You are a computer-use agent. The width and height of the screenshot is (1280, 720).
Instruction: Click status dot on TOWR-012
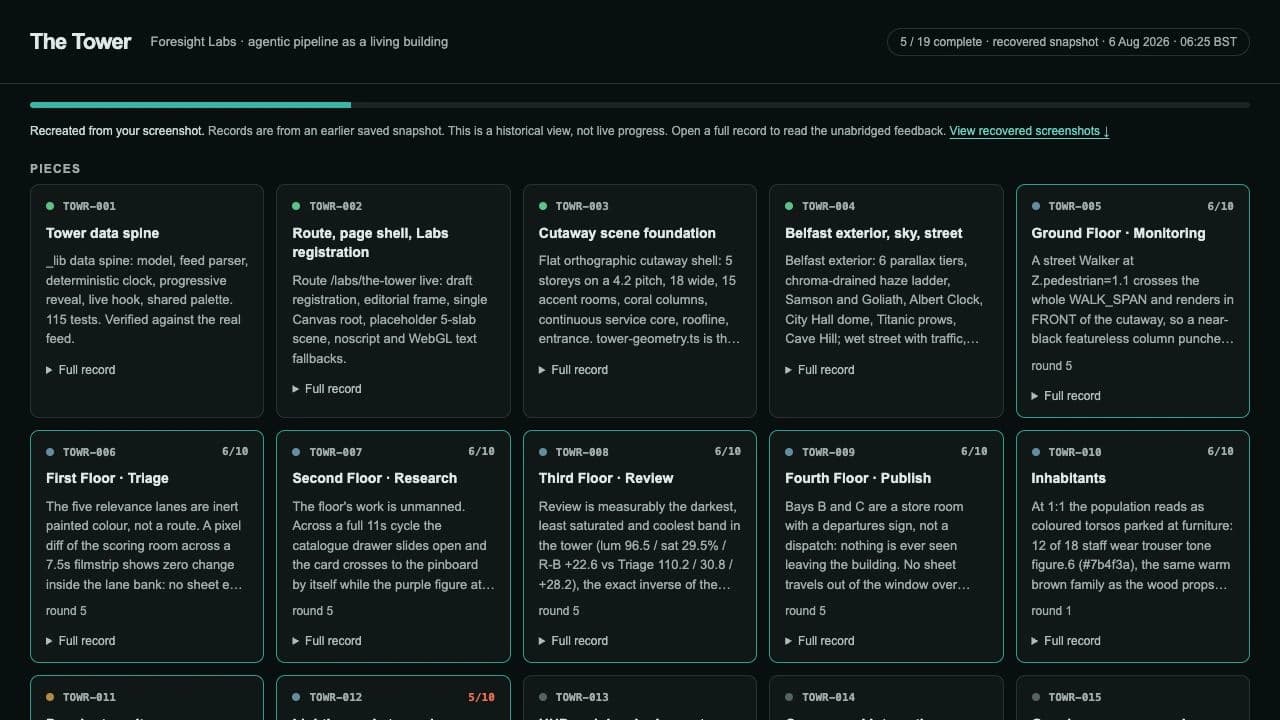pos(296,697)
